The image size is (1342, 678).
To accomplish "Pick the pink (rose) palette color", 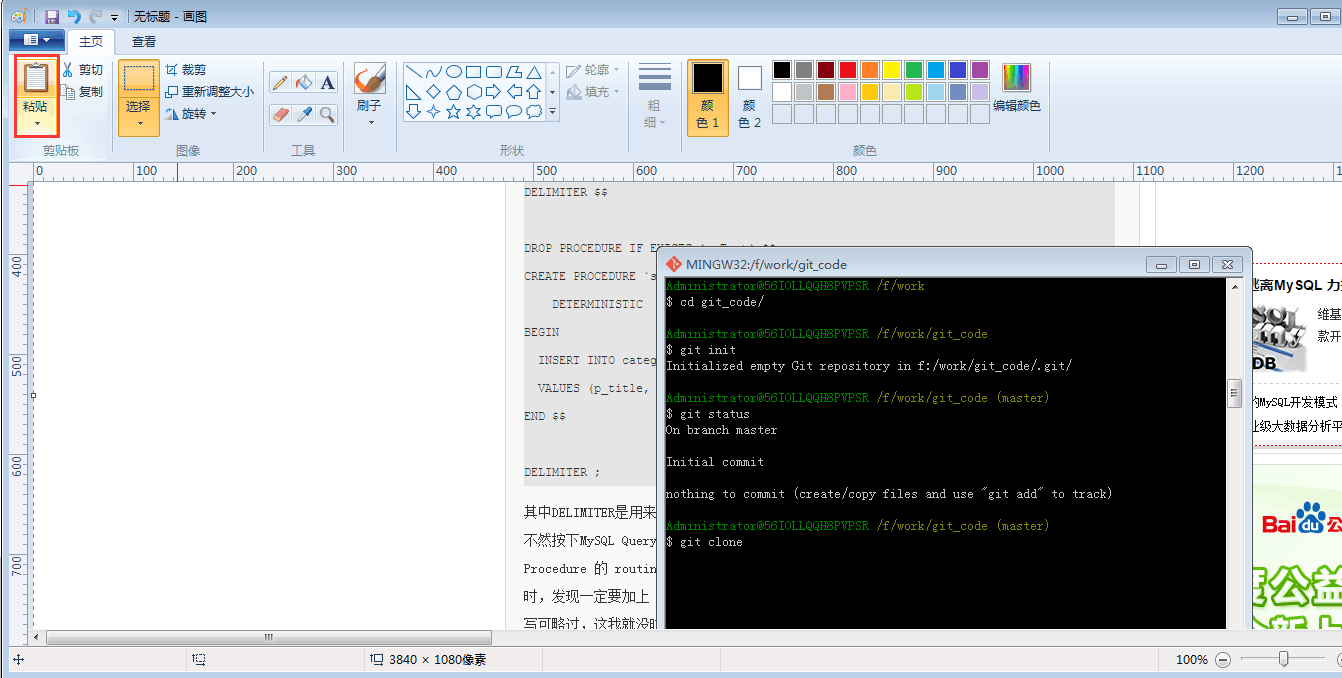I will (x=848, y=92).
